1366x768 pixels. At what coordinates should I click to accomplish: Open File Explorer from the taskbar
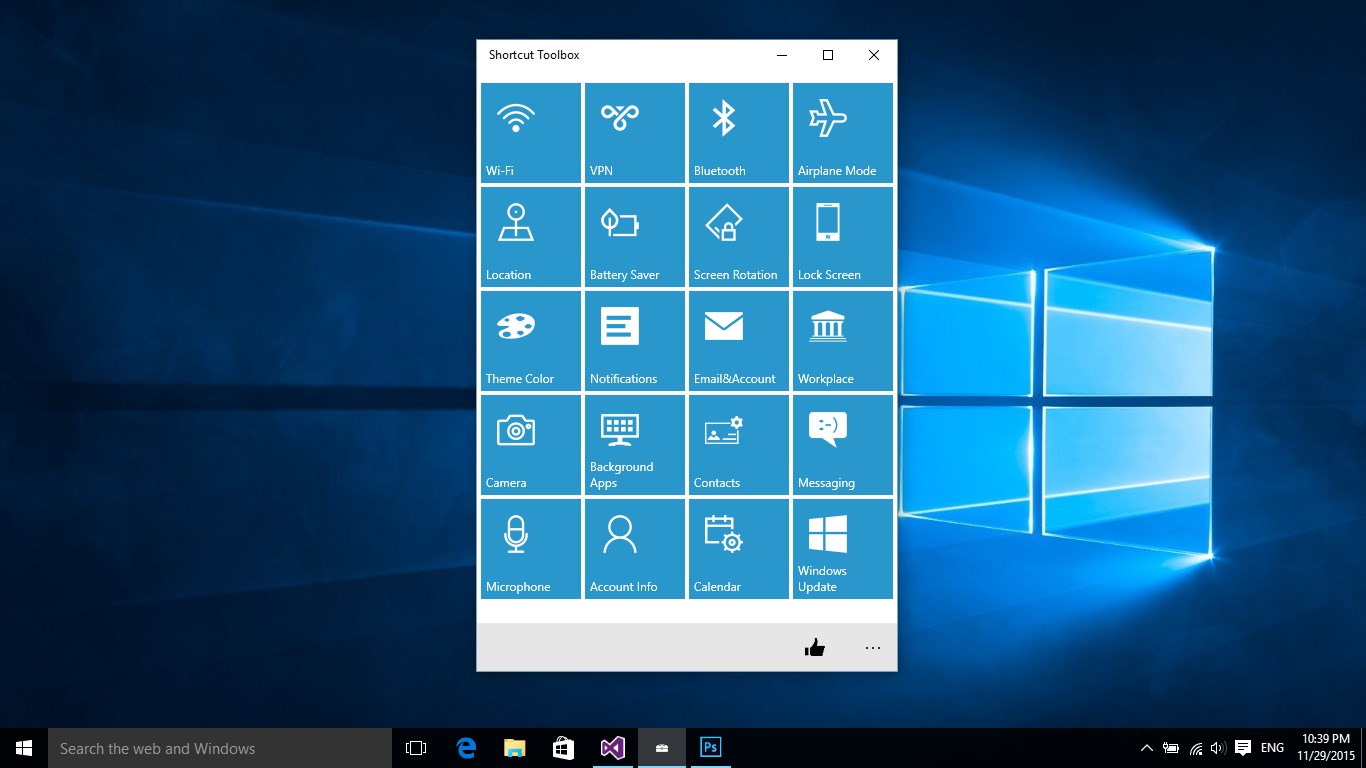(x=514, y=748)
